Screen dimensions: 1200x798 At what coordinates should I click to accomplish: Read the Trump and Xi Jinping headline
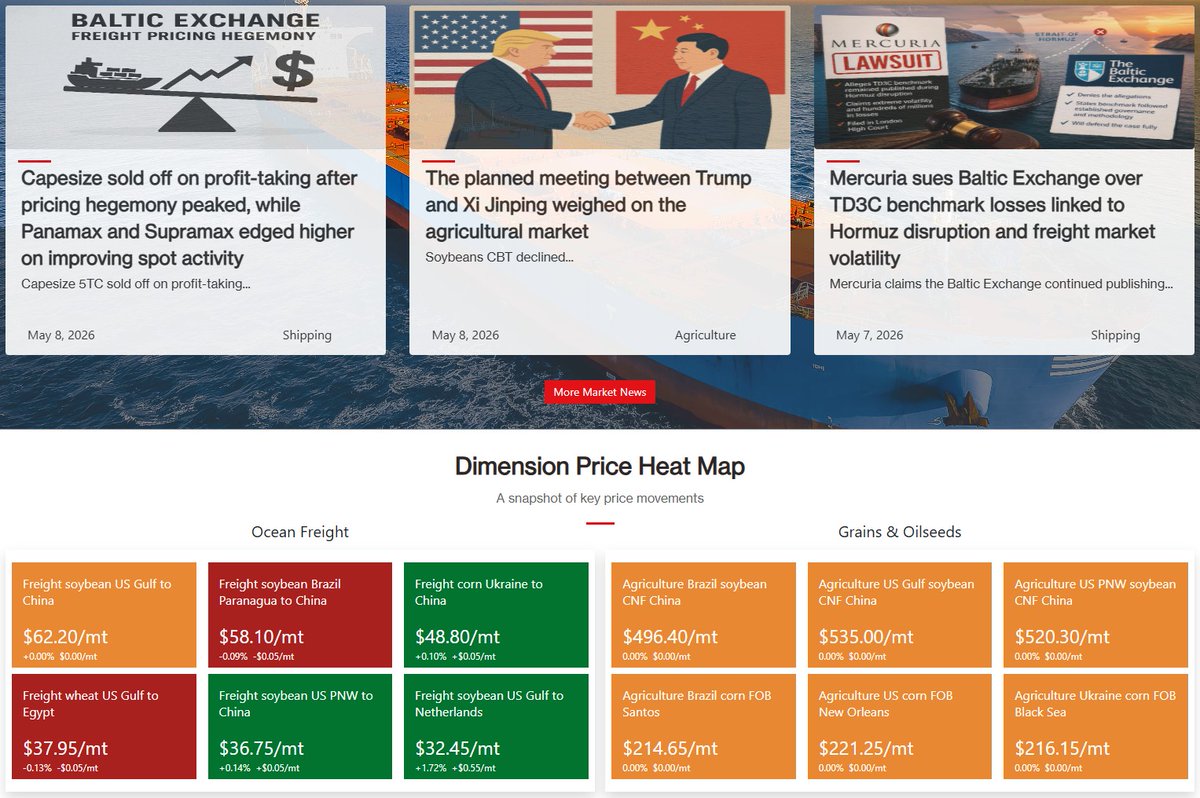[x=588, y=205]
